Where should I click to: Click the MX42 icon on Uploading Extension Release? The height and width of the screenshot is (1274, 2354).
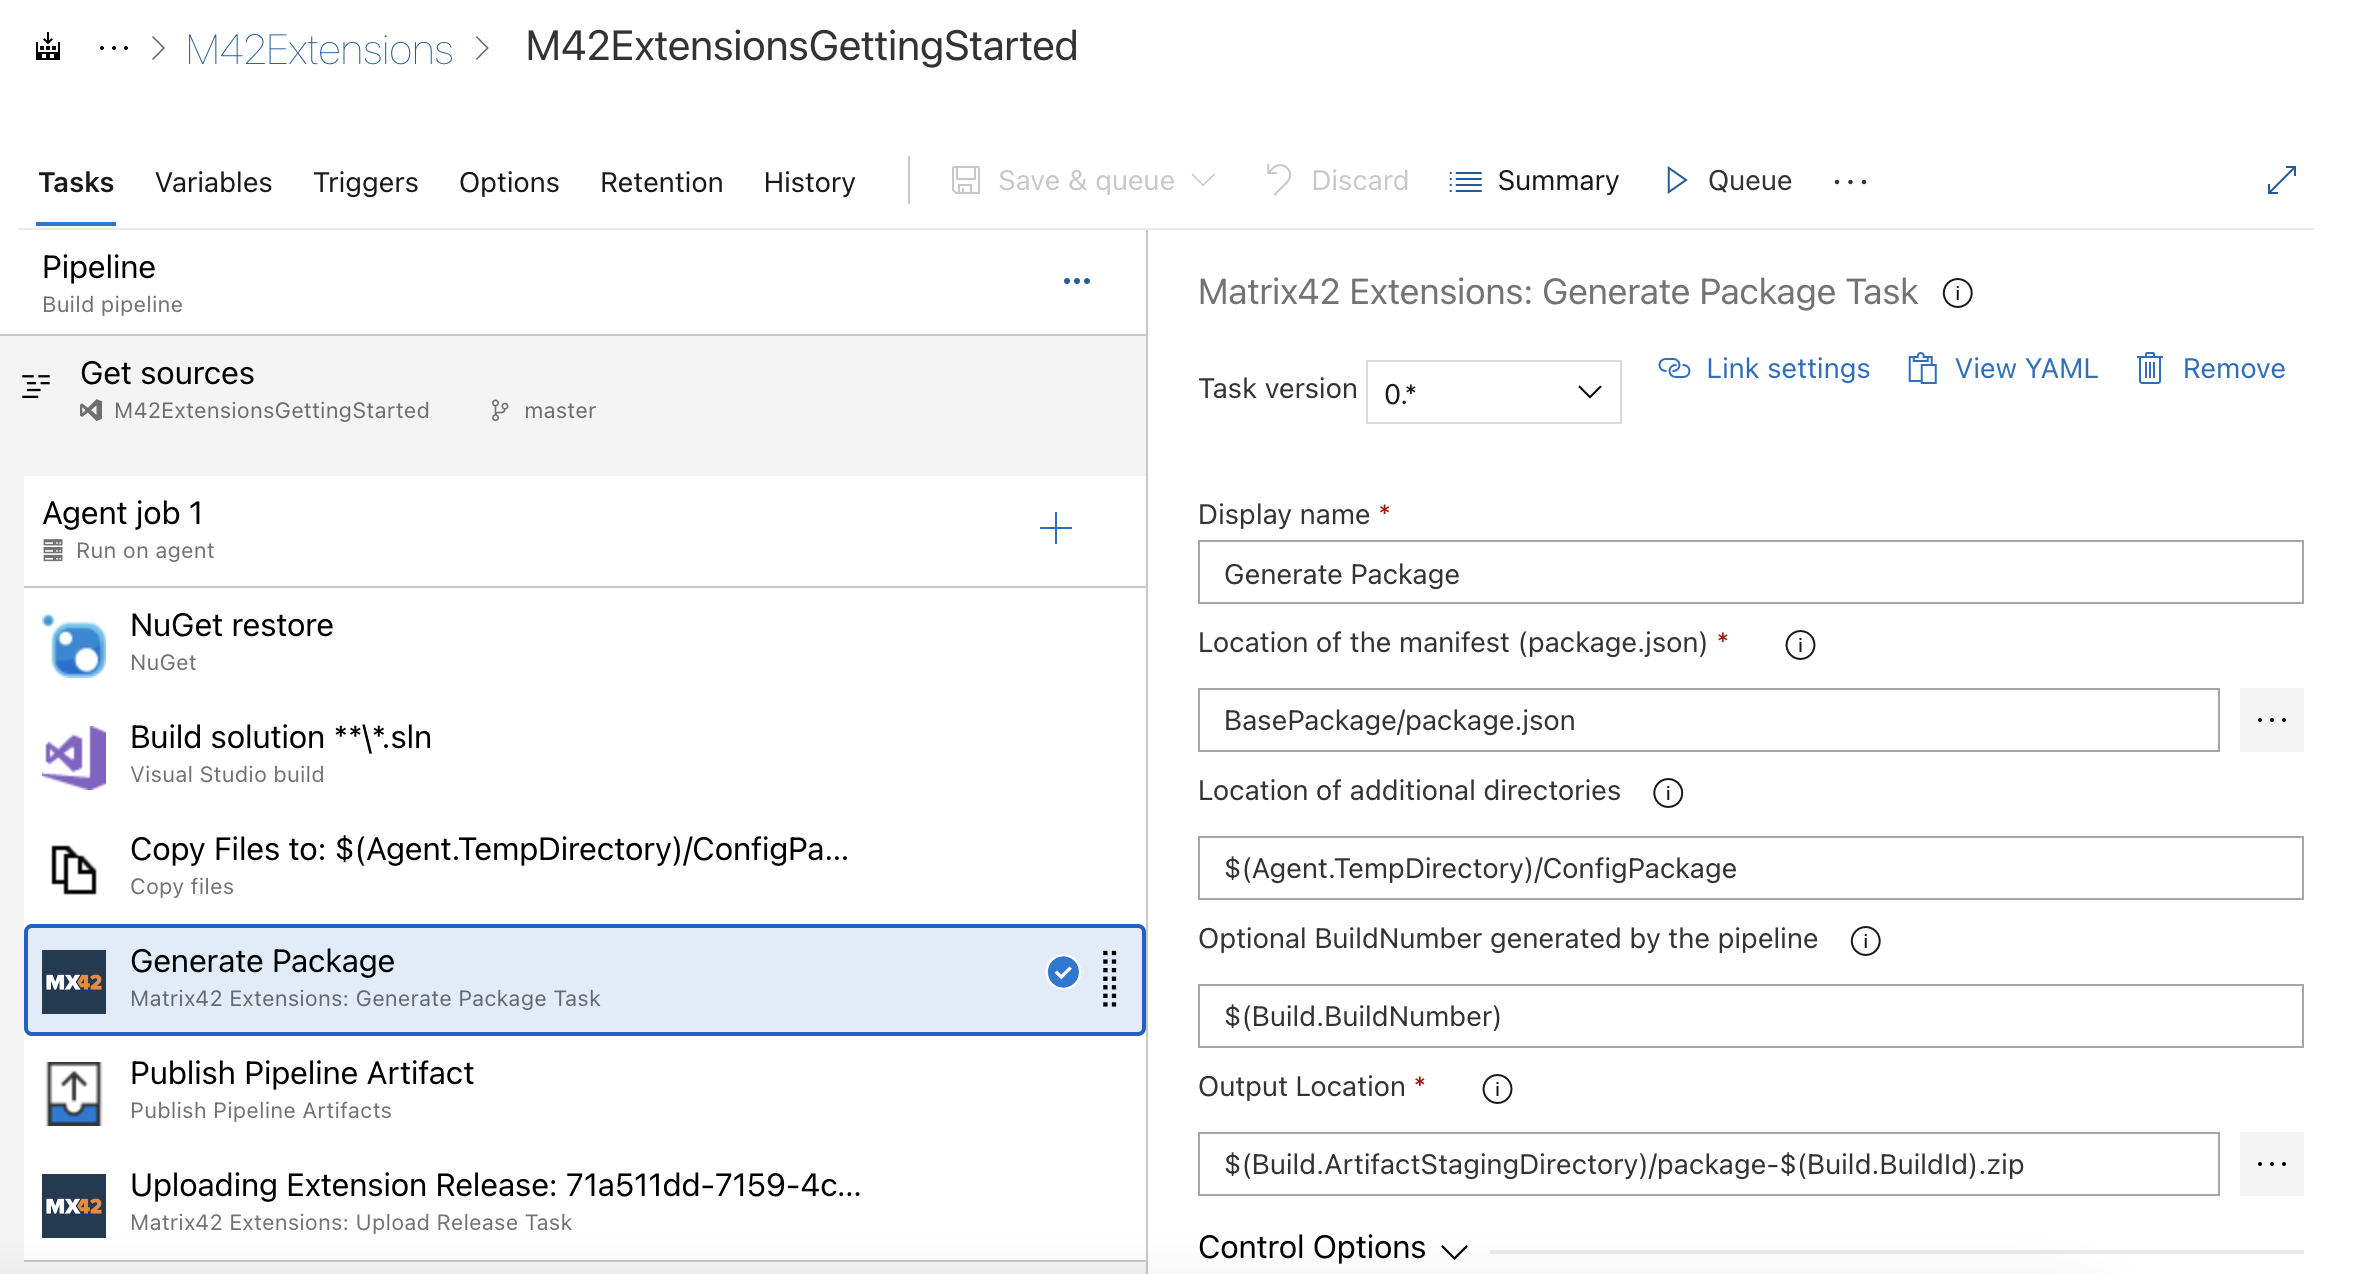[x=74, y=1203]
